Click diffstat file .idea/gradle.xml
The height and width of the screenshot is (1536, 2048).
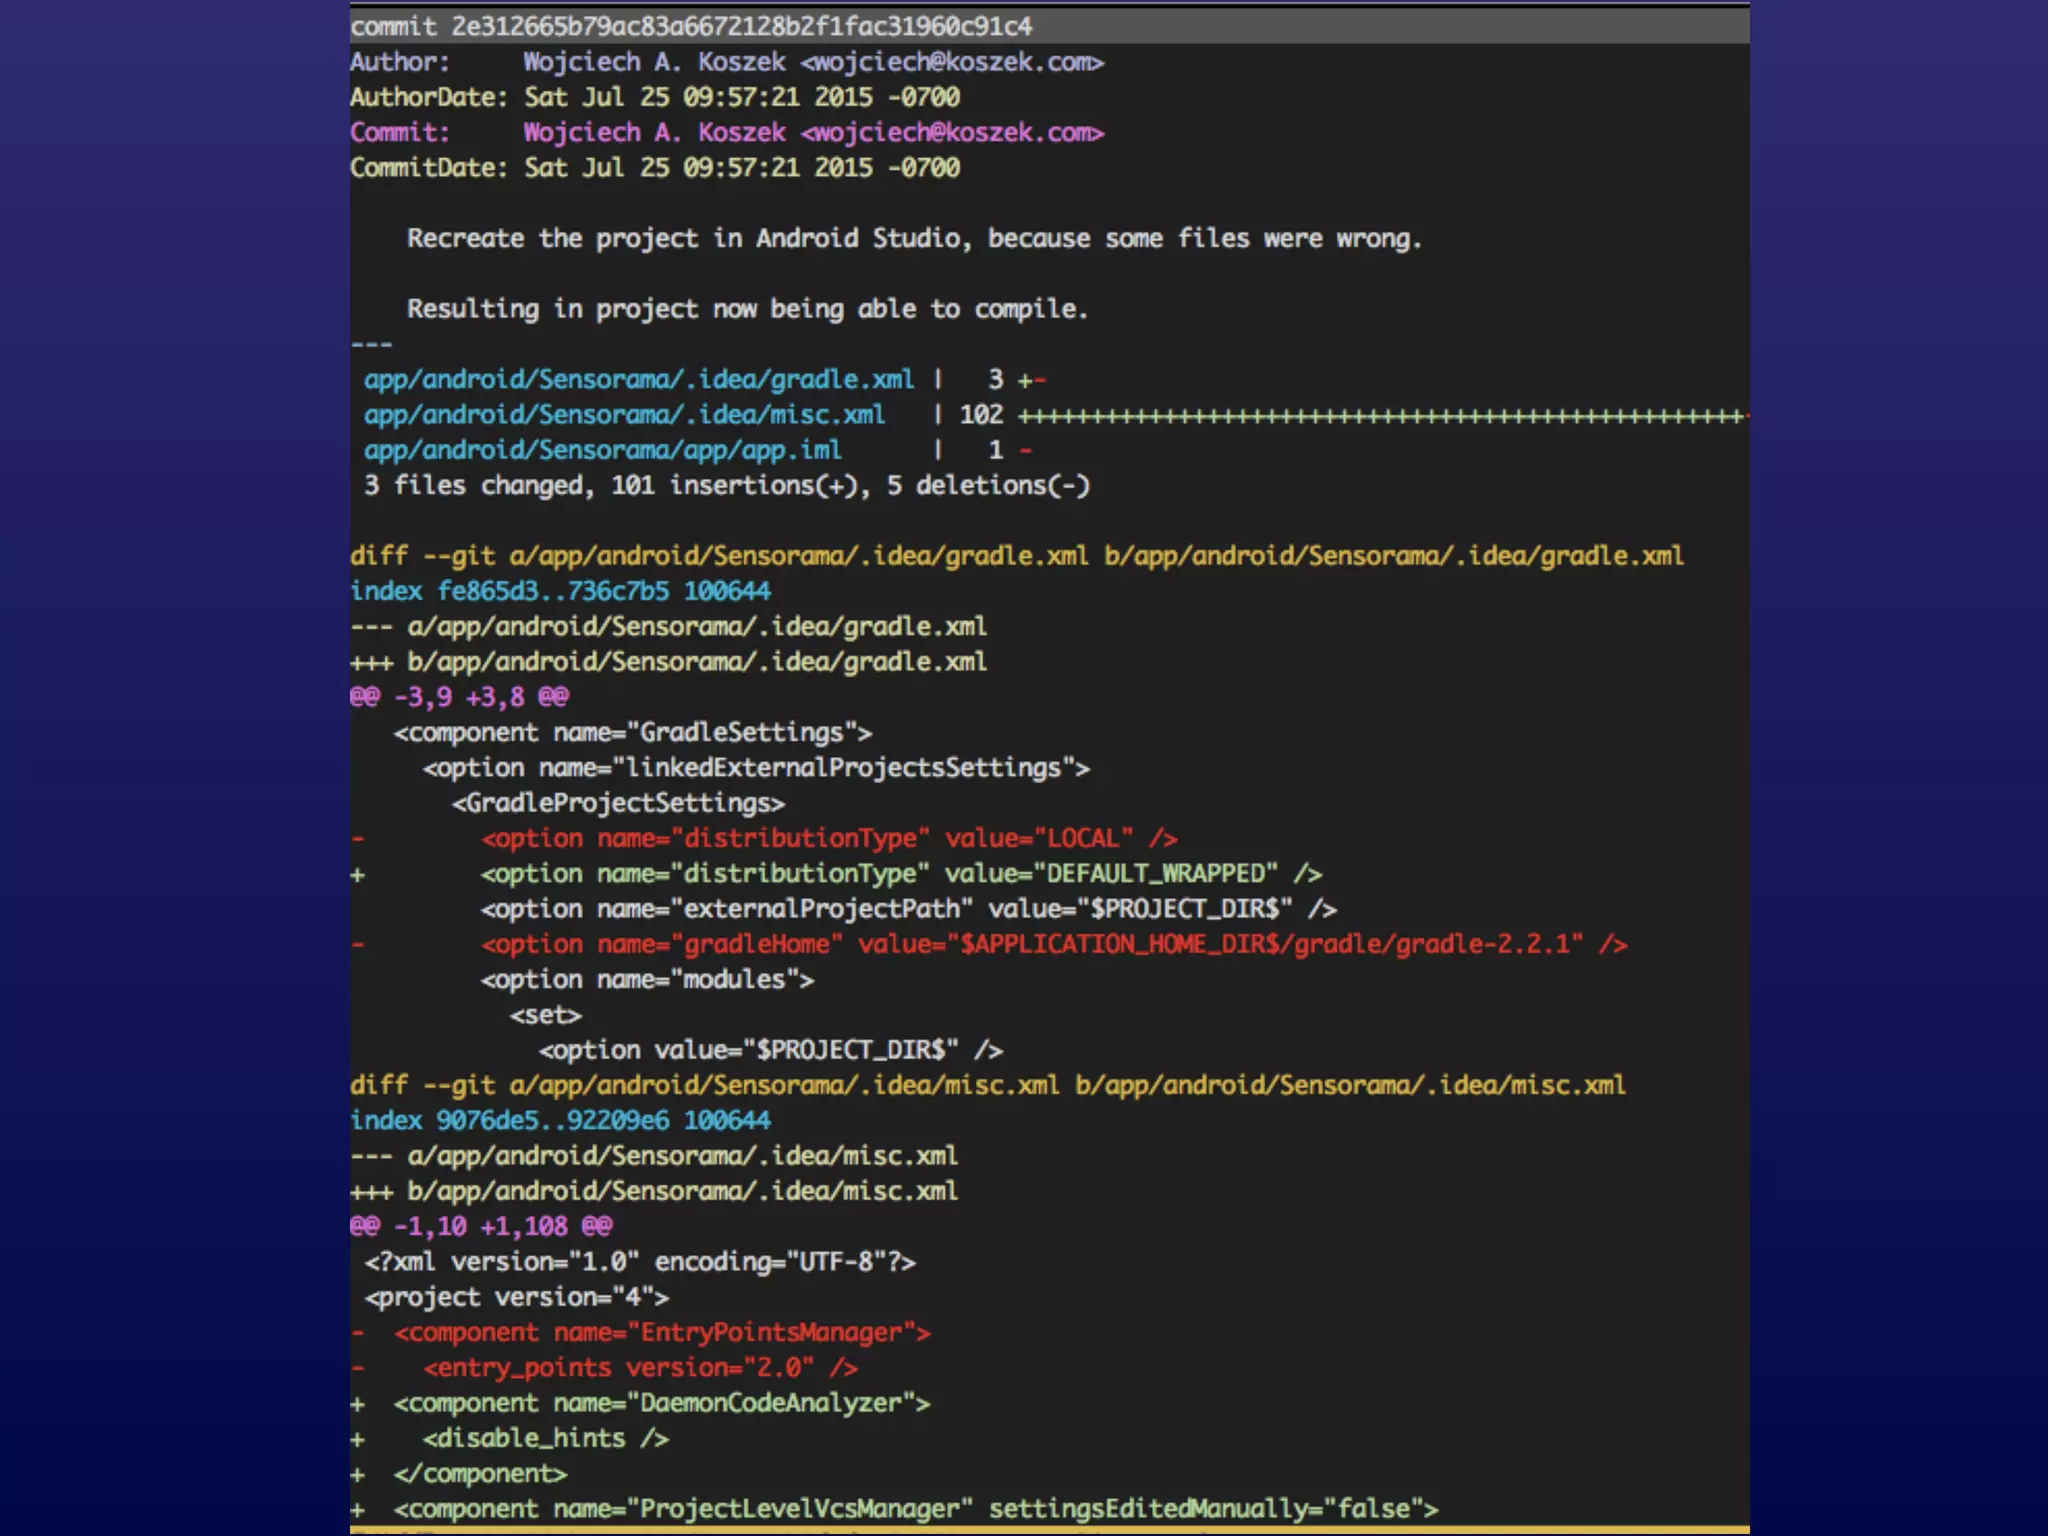639,379
